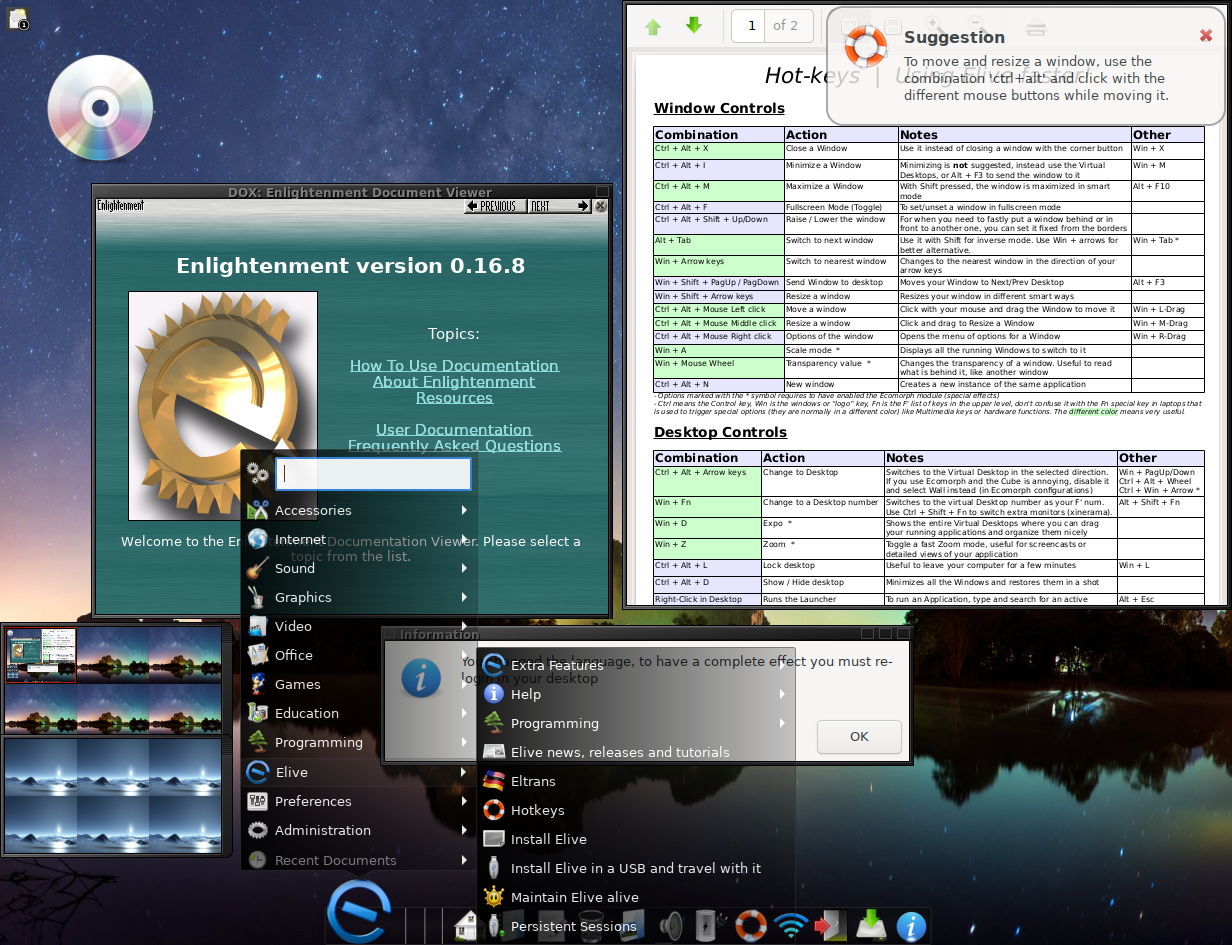This screenshot has height=945, width=1232.
Task: Open Internet via its globe icon
Action: [x=258, y=539]
